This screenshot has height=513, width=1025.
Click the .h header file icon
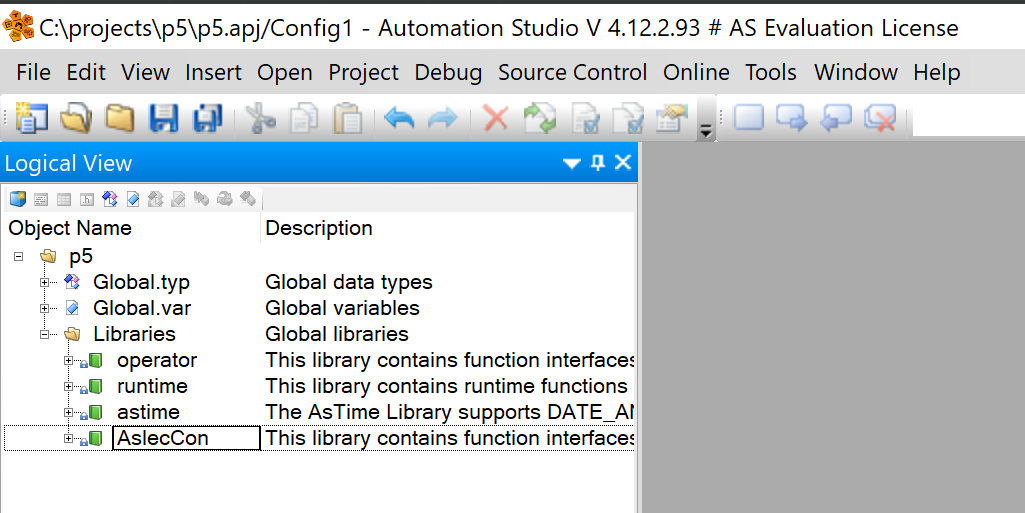[x=86, y=199]
